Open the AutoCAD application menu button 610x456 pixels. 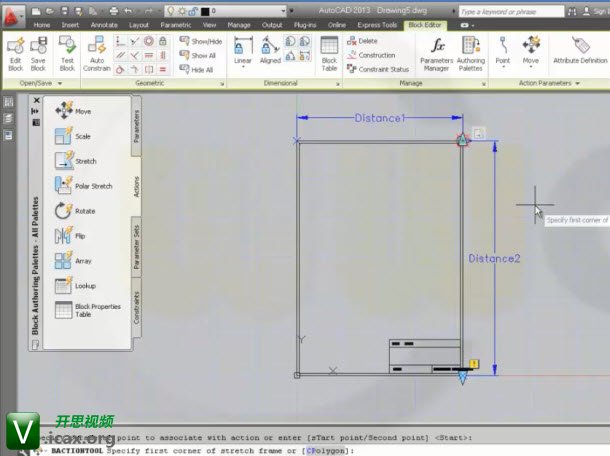pos(13,16)
